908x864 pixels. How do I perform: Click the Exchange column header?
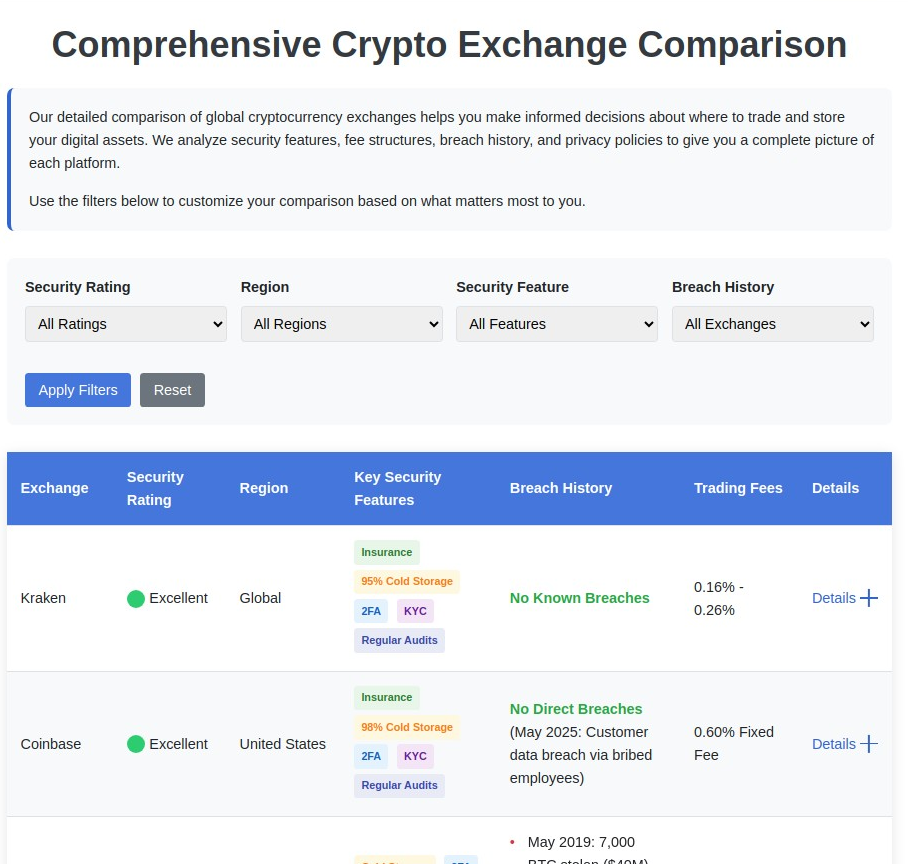tap(55, 488)
